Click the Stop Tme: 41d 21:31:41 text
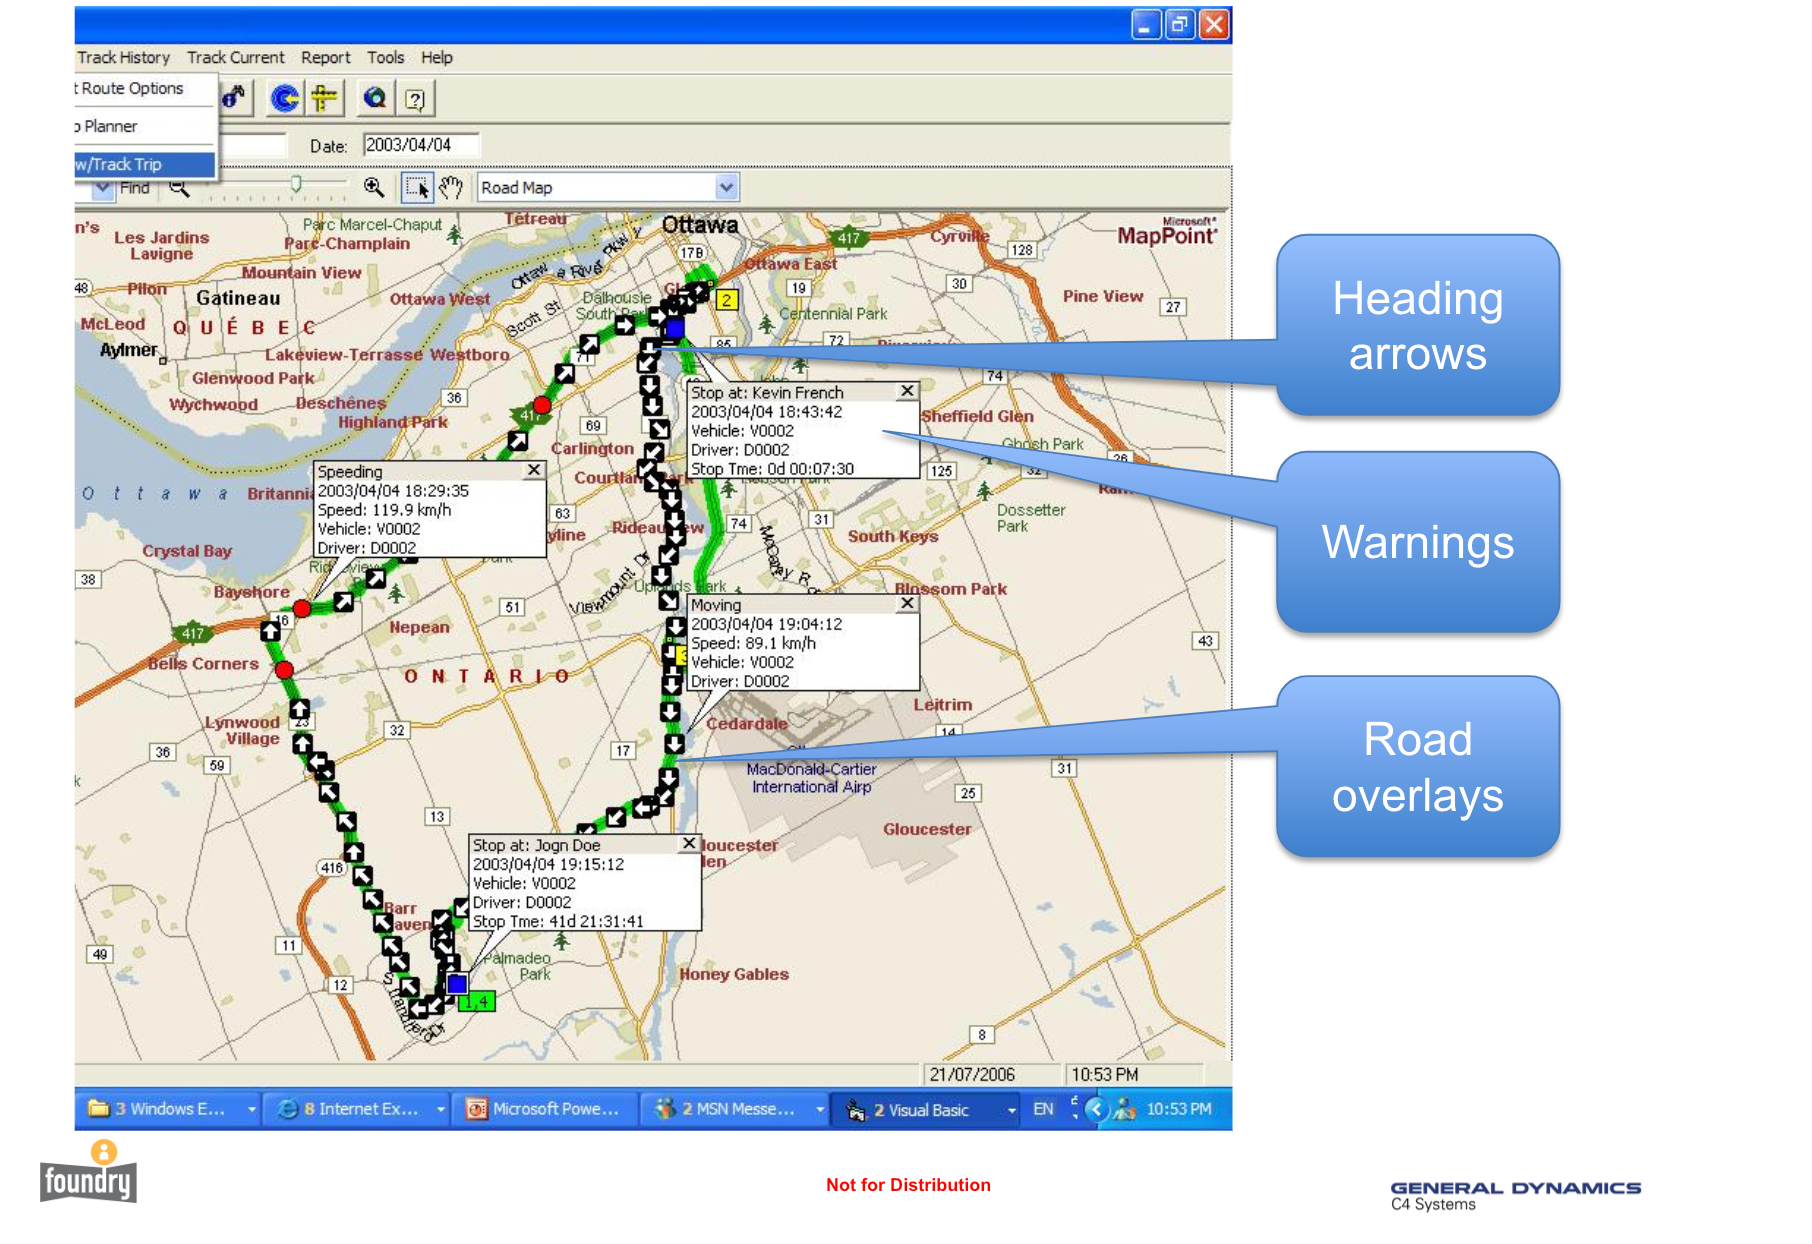1812x1244 pixels. tap(558, 921)
